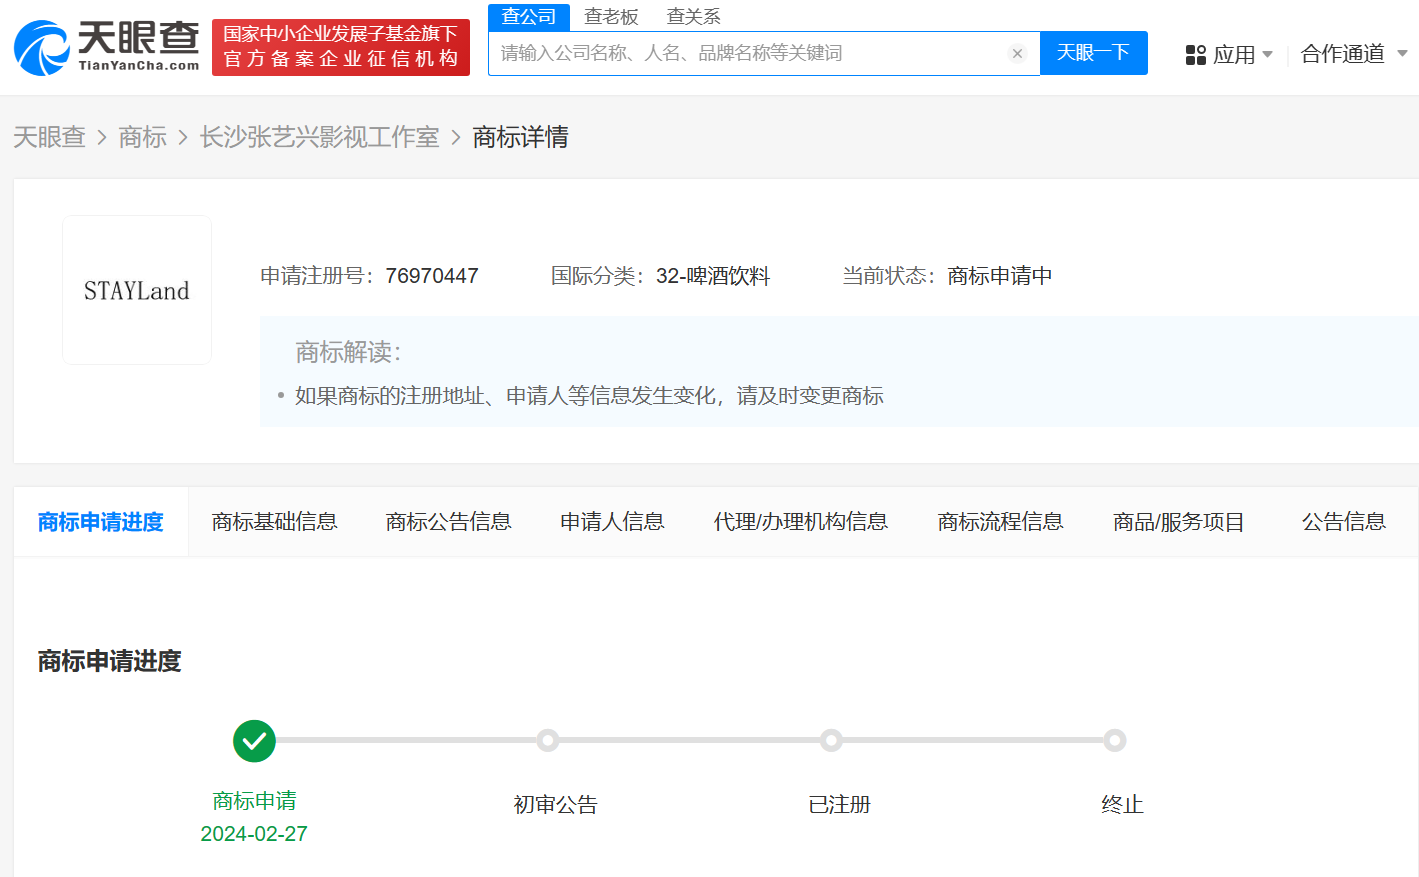Screen dimensions: 1419x877
Task: Select the 商标申请进度 tab
Action: pos(101,522)
